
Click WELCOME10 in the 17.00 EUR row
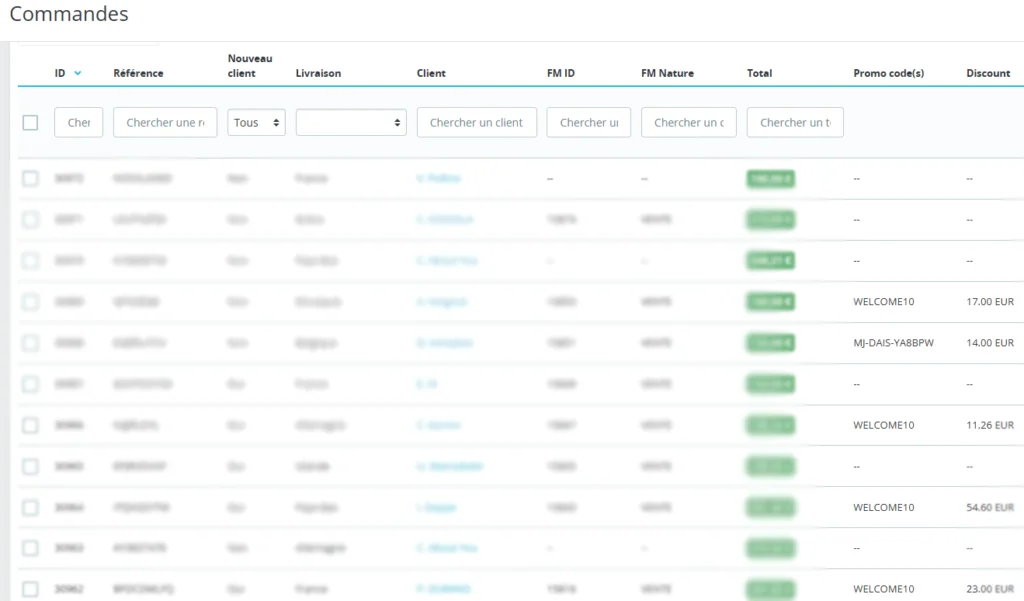point(884,302)
